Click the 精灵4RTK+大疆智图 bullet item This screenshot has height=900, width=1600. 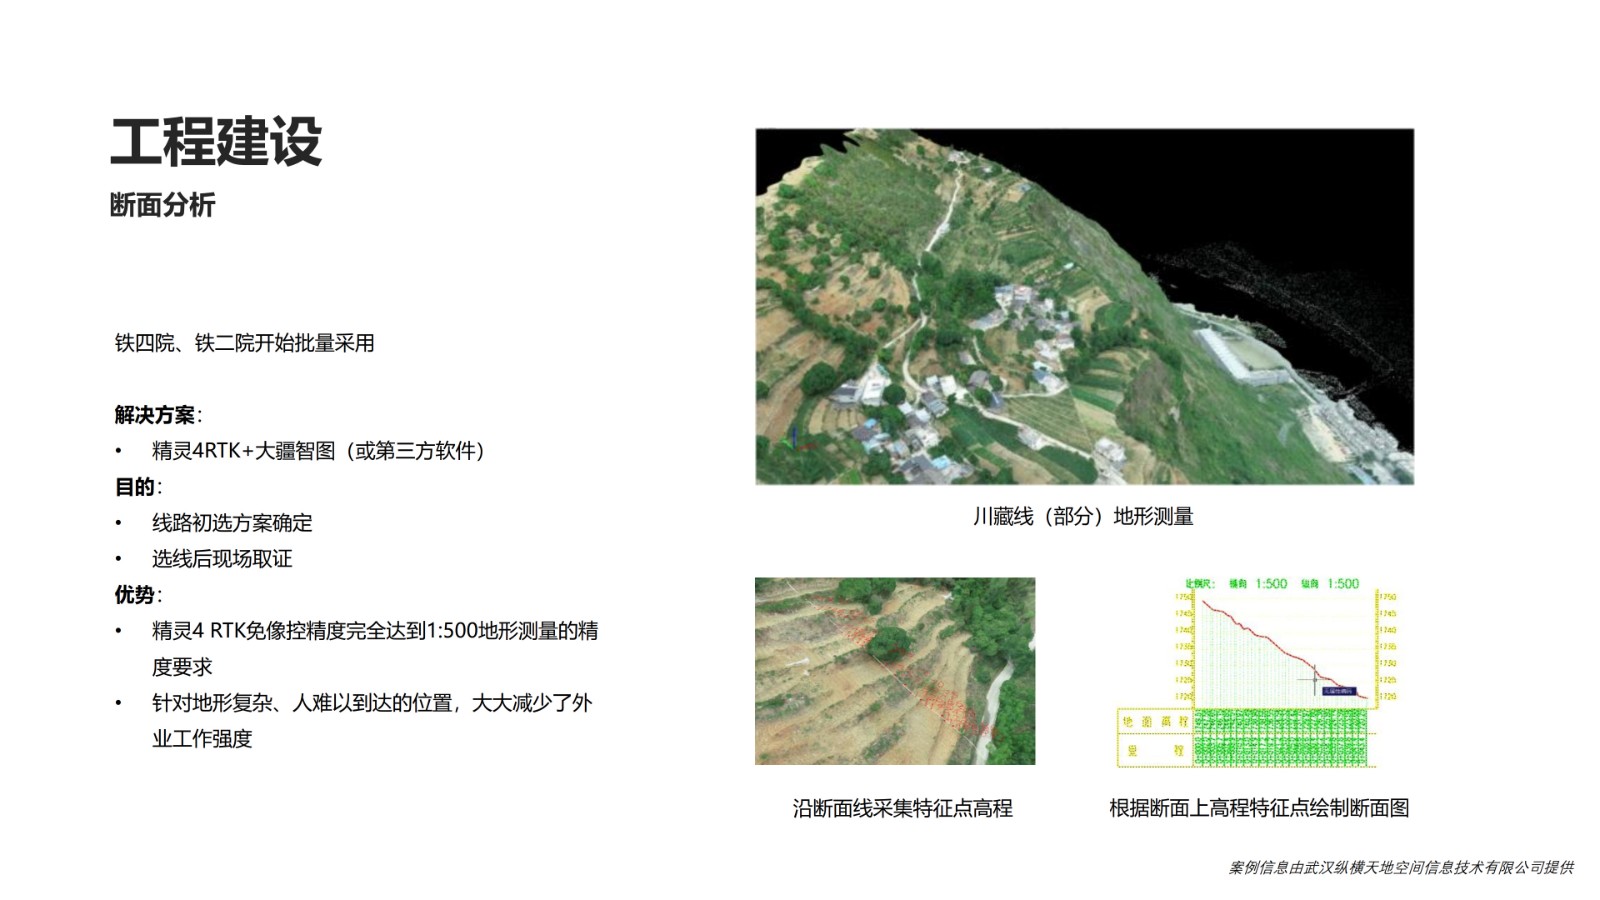318,451
